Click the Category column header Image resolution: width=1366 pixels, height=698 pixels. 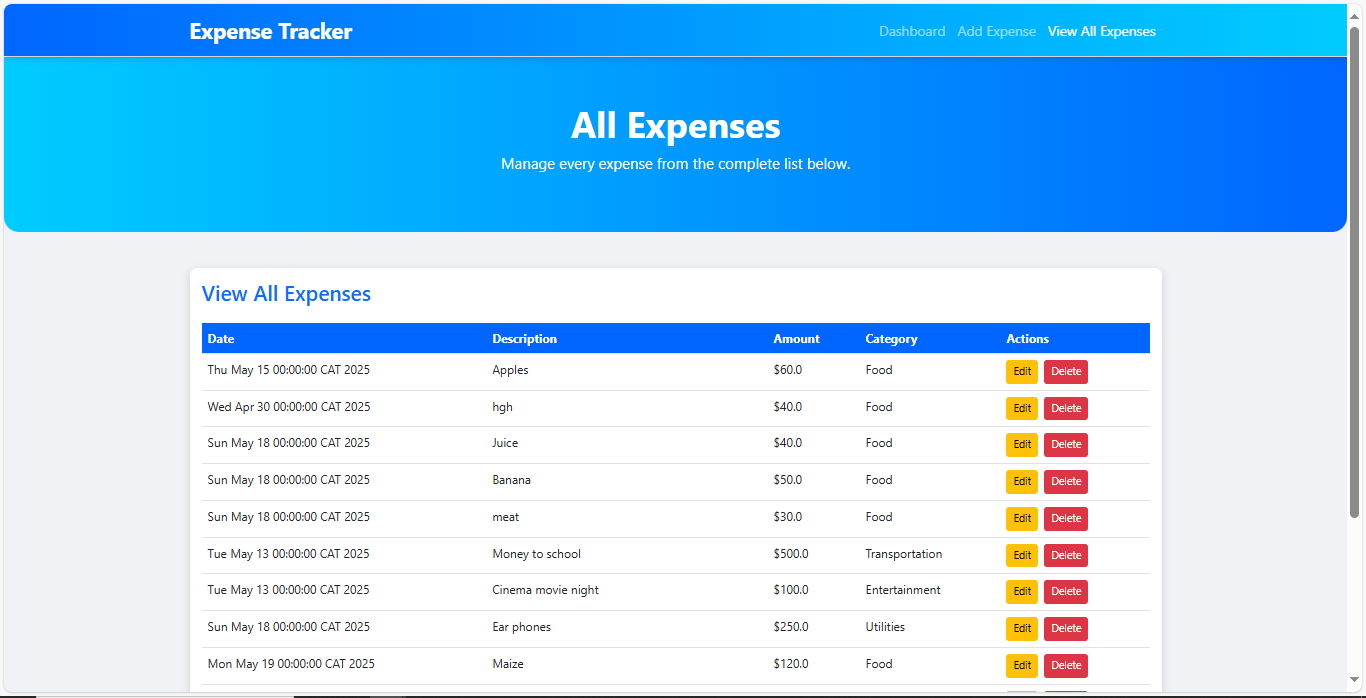click(891, 338)
